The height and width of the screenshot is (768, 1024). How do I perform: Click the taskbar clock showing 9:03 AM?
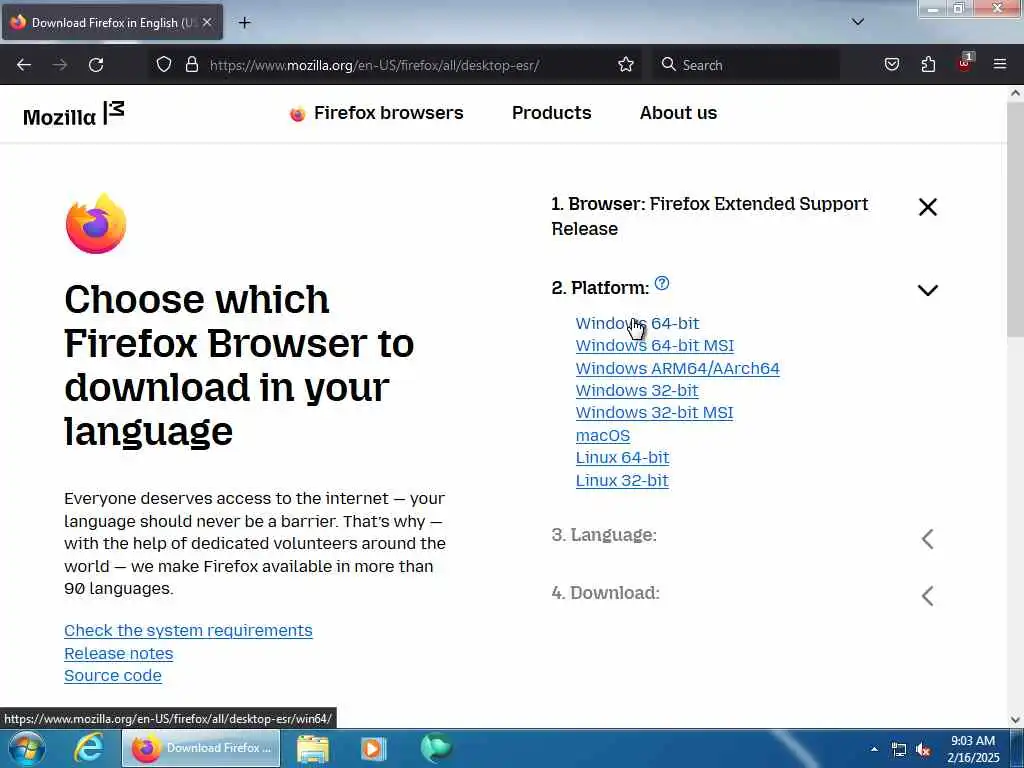[973, 749]
